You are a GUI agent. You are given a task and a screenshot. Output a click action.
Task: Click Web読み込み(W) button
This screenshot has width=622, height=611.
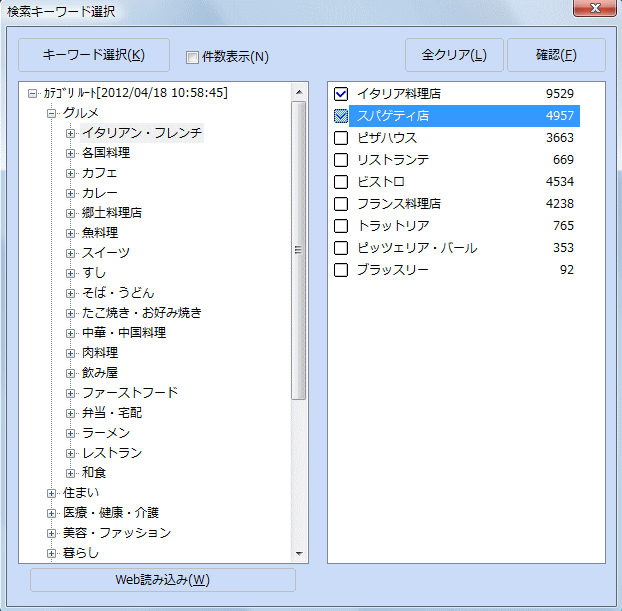point(163,580)
